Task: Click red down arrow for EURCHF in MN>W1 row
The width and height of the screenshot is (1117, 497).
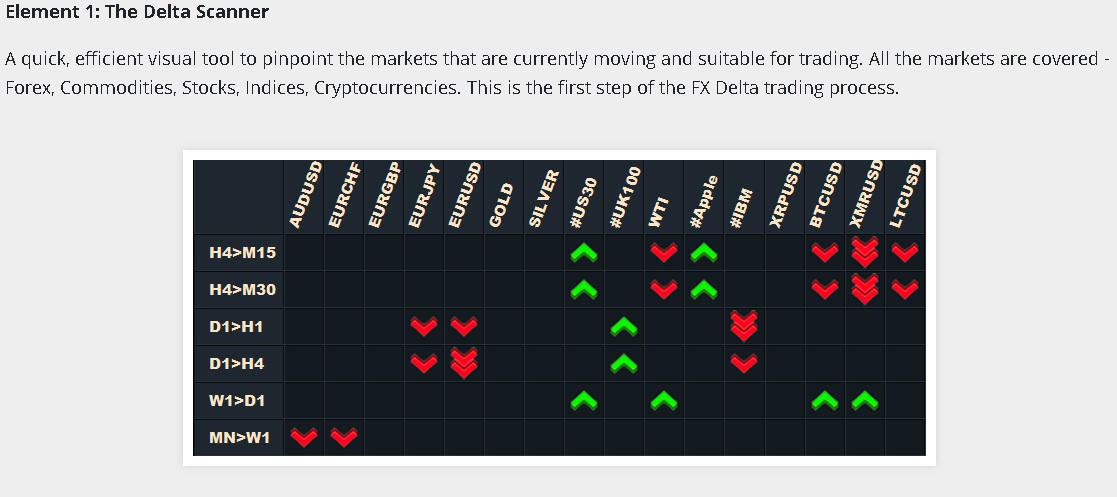Action: click(343, 437)
